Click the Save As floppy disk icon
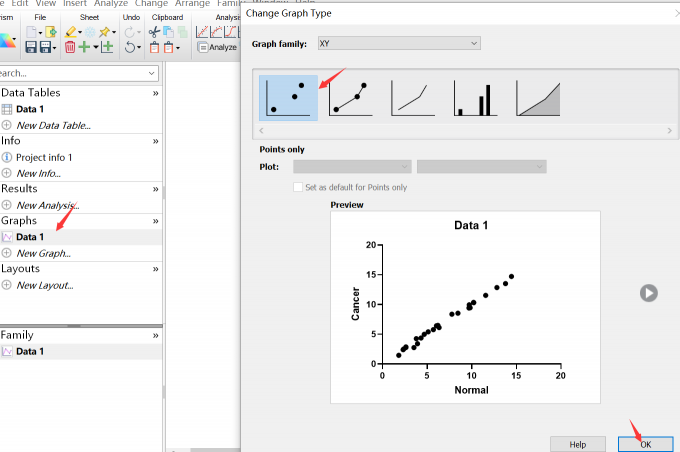Image resolution: width=680 pixels, height=452 pixels. [x=45, y=47]
